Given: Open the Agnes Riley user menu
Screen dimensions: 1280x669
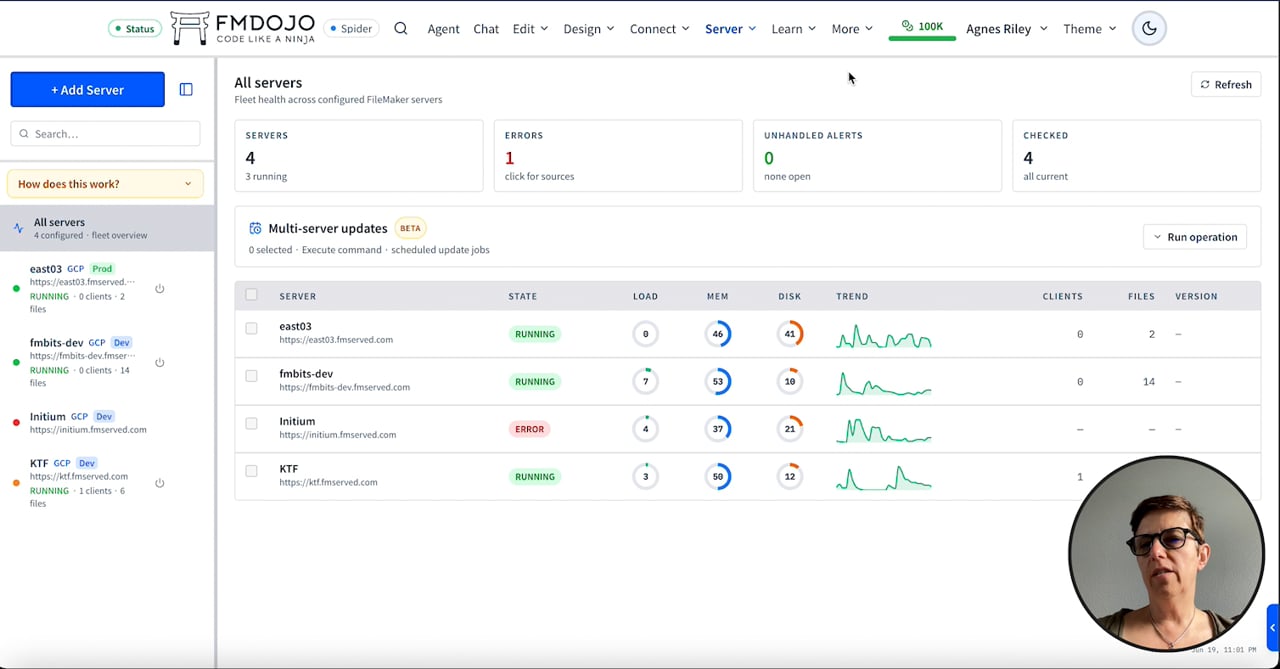Looking at the screenshot, I should (1007, 28).
